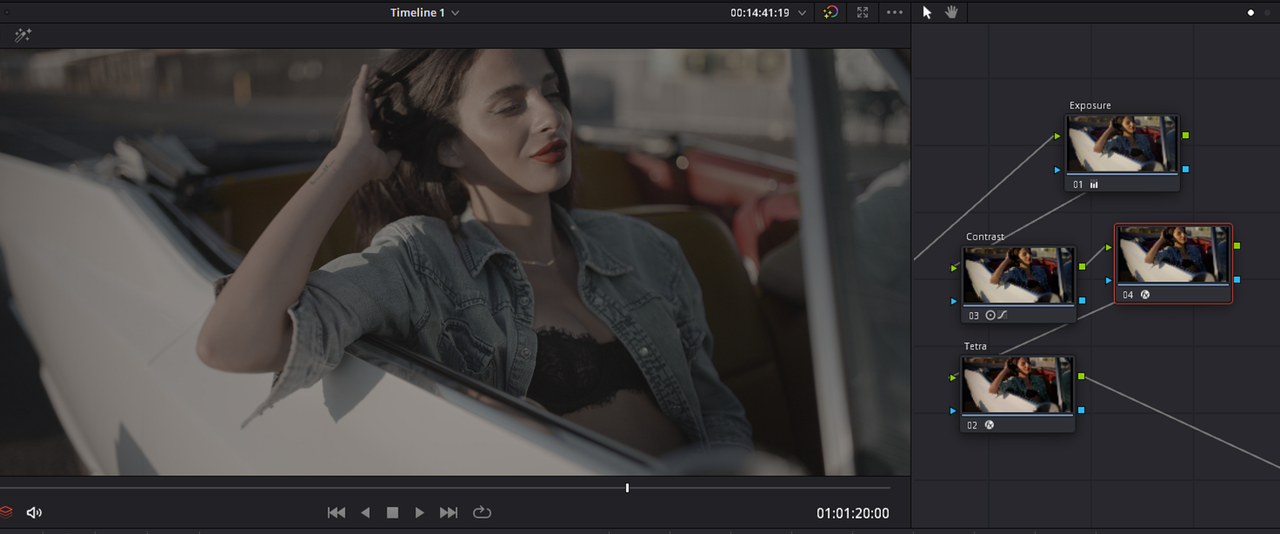The image size is (1280, 534).
Task: Open the viewer three-dot options menu
Action: tap(895, 13)
